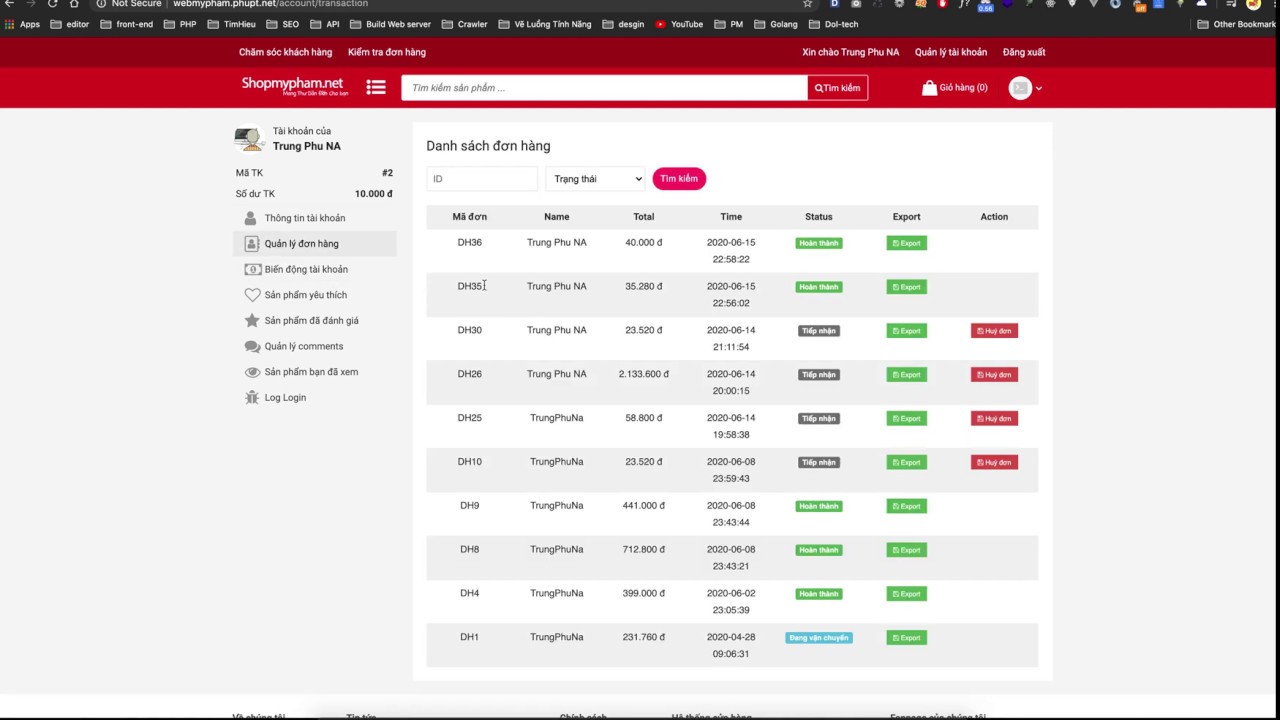Viewport: 1280px width, 720px height.
Task: Click the pink Tìm kiếm filter button
Action: click(x=679, y=178)
